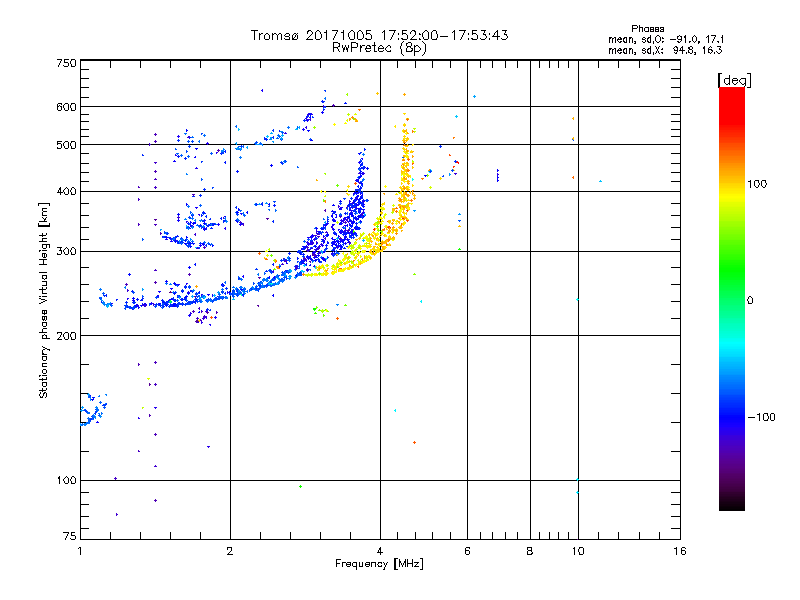This screenshot has width=800, height=600.
Task: Click the 'Frequency [MHz]' axis label
Action: click(x=379, y=564)
